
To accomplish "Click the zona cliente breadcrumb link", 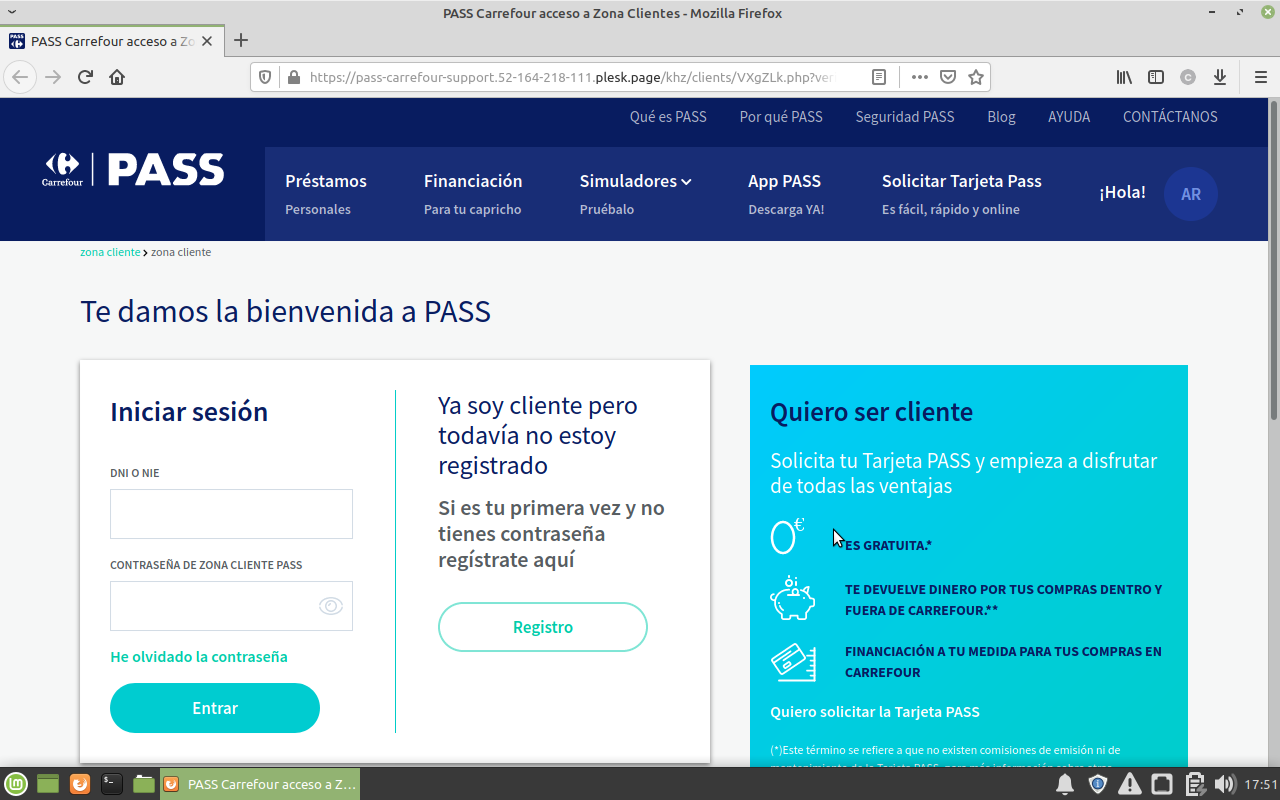I will (x=110, y=252).
